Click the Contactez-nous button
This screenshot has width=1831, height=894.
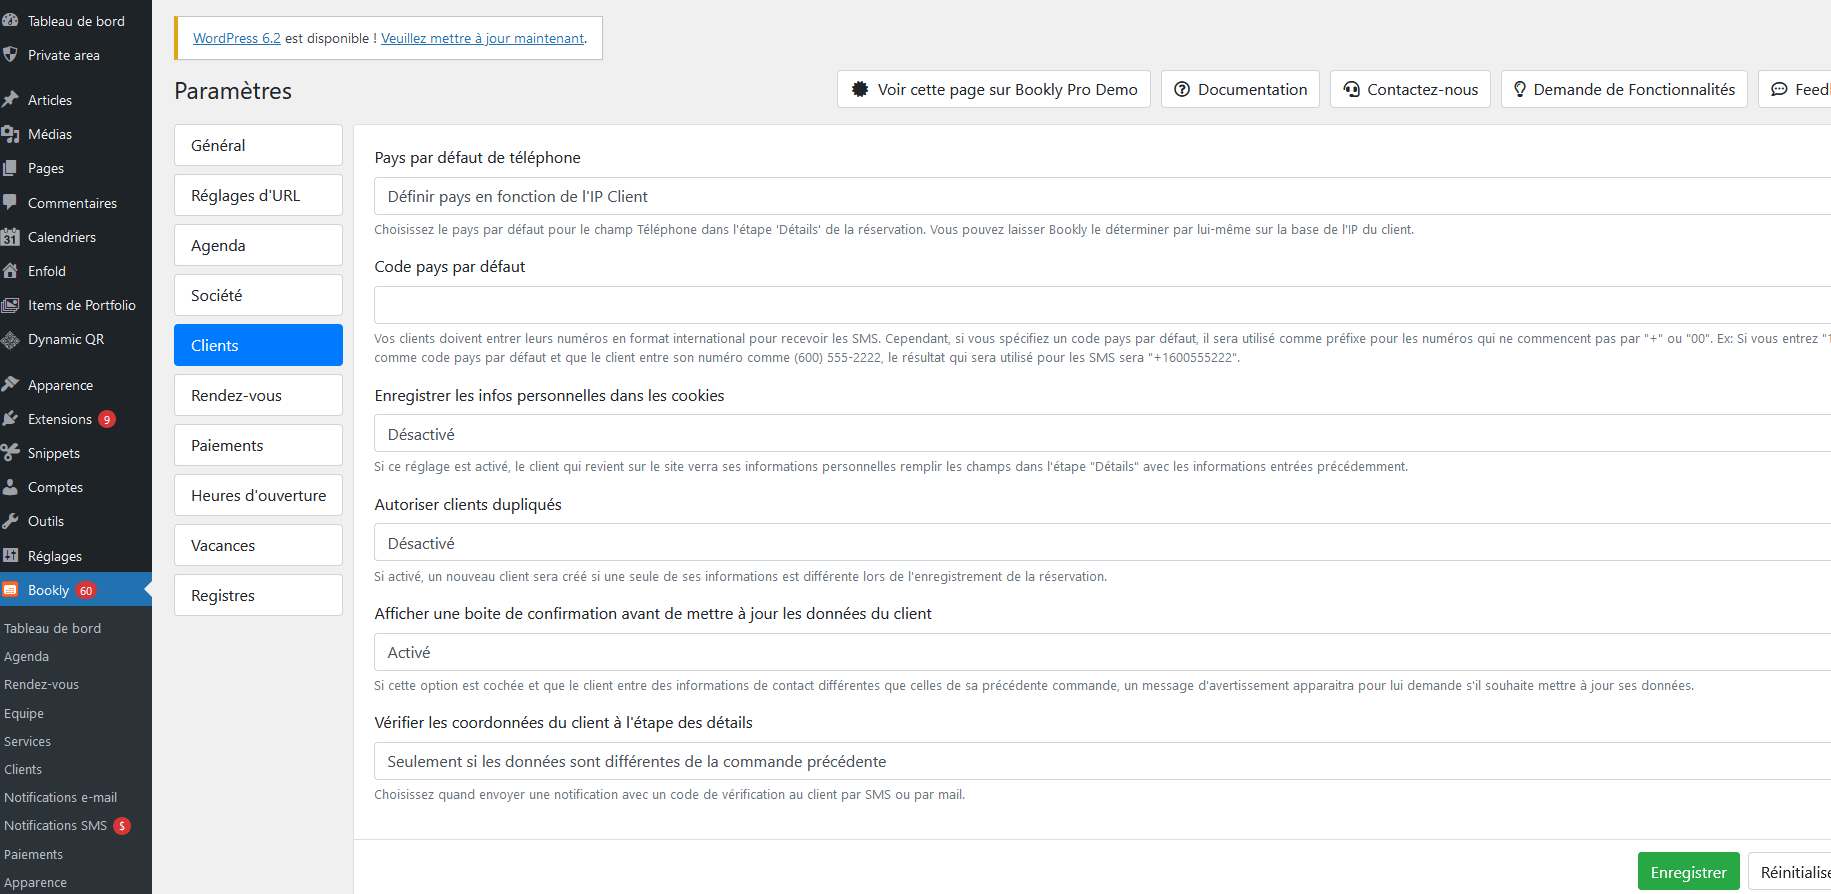(1410, 89)
